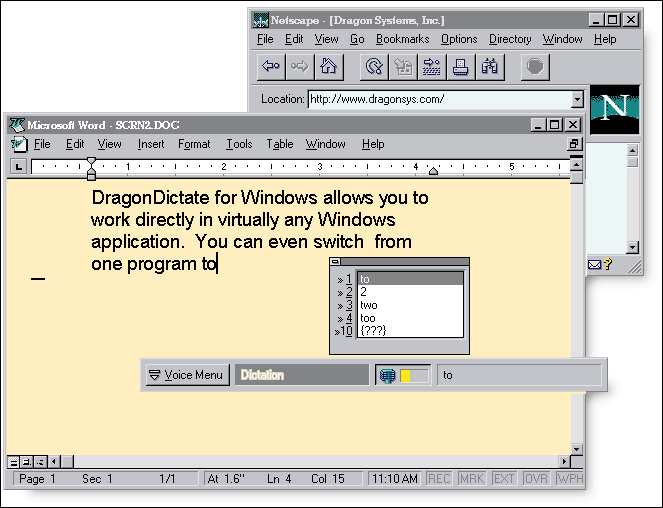Viewport: 663px width, 508px height.
Task: Toggle OVR overtype mode in status bar
Action: (535, 479)
